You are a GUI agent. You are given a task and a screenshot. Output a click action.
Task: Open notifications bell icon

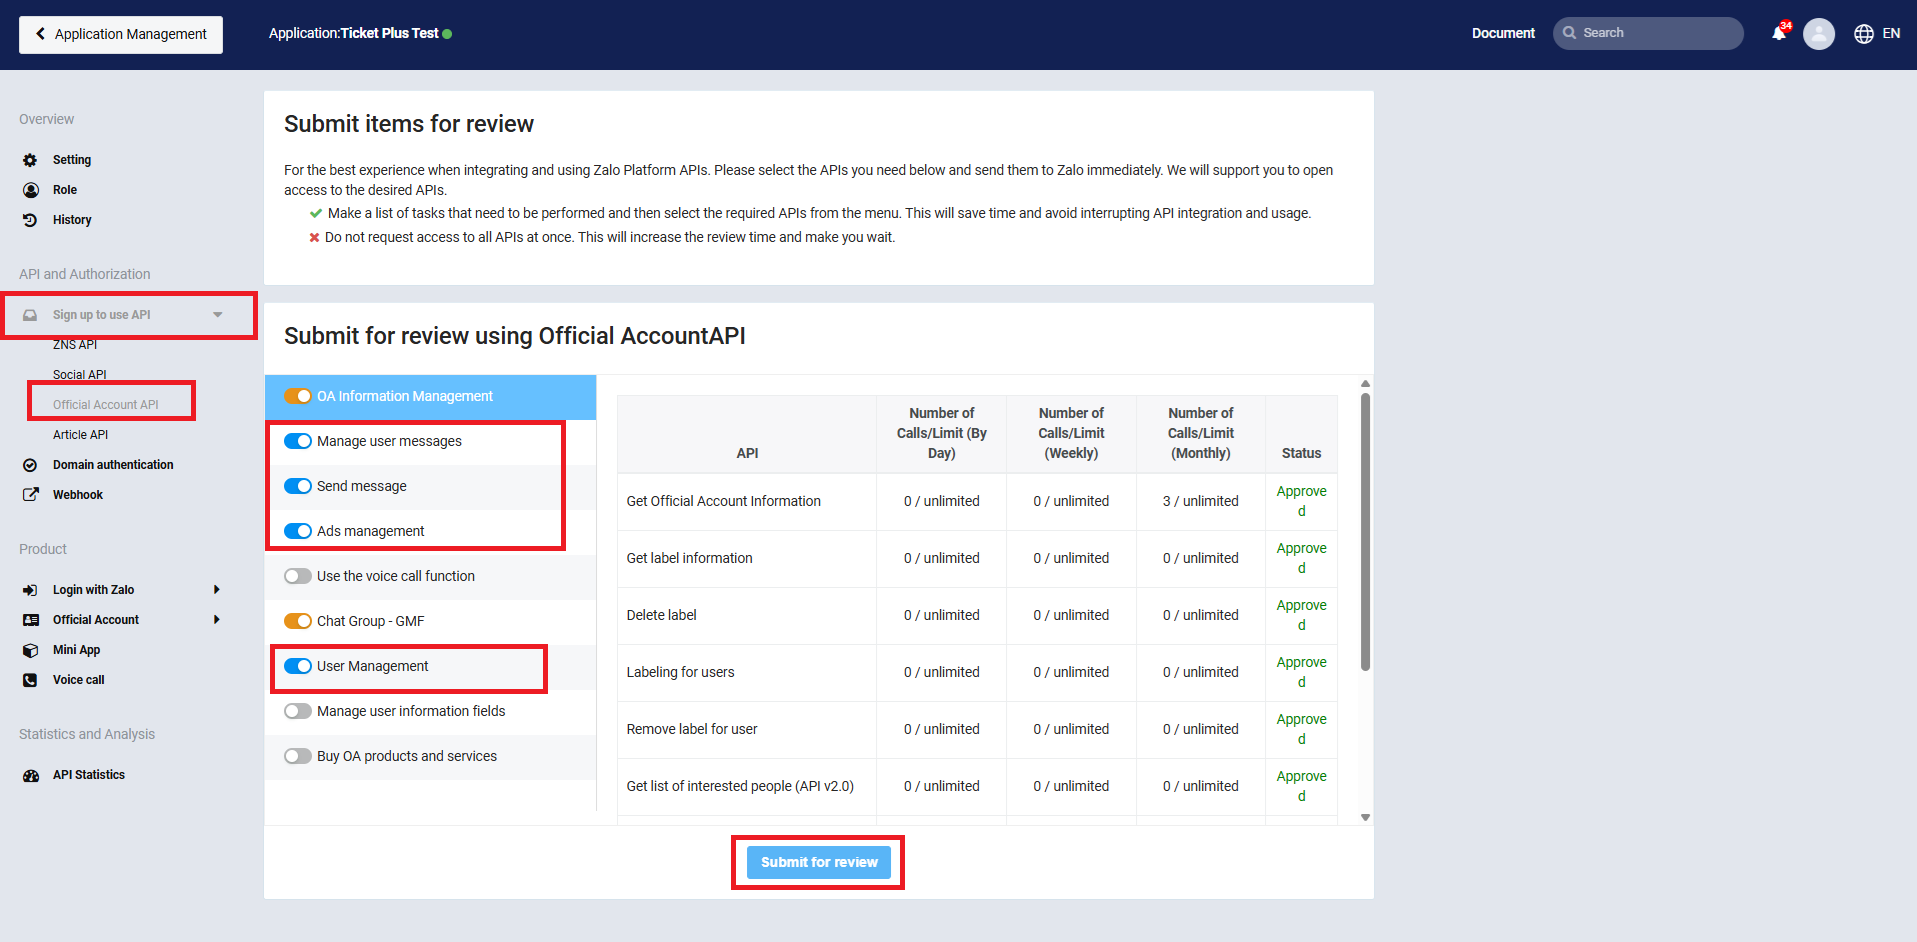(1779, 33)
